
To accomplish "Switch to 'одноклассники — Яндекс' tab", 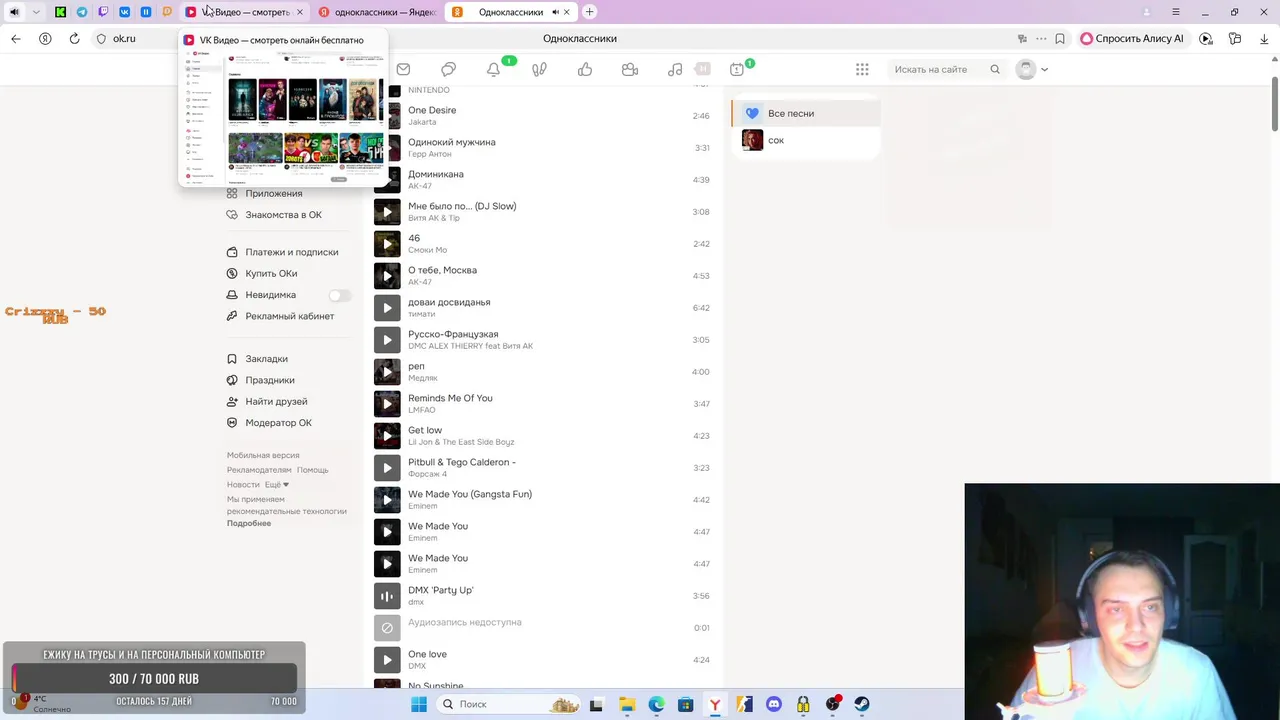I will (x=377, y=12).
